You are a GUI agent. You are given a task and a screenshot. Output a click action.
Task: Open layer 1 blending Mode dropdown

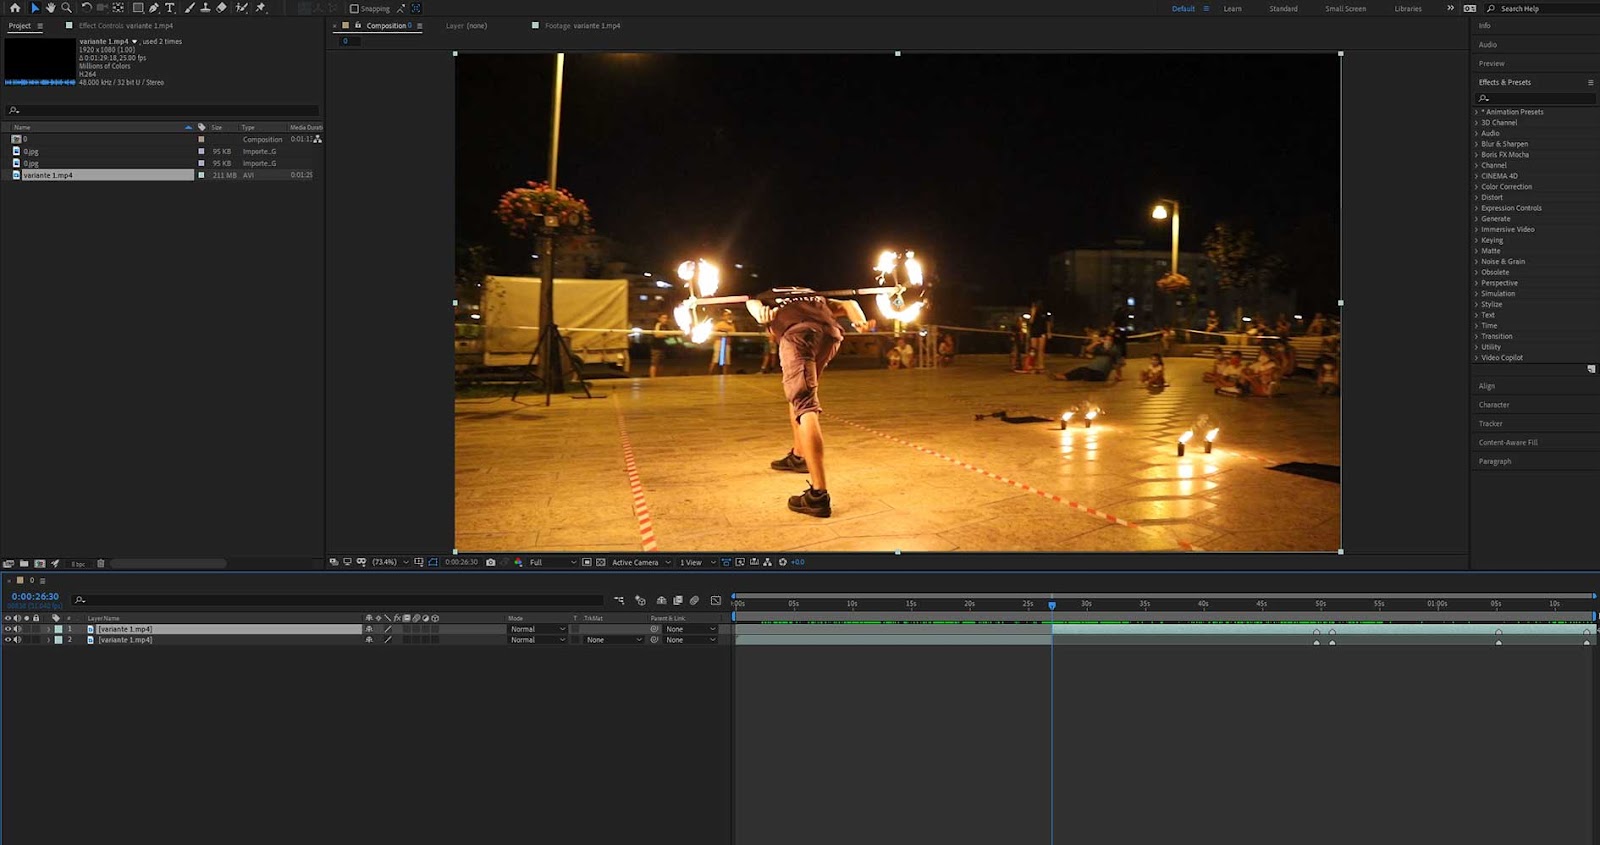(x=537, y=629)
